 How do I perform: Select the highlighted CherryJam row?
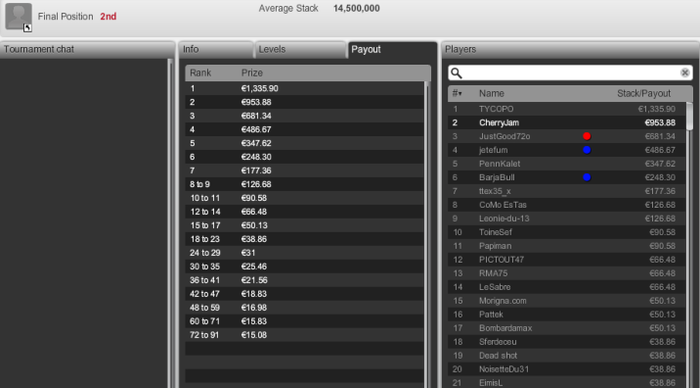pyautogui.click(x=567, y=123)
